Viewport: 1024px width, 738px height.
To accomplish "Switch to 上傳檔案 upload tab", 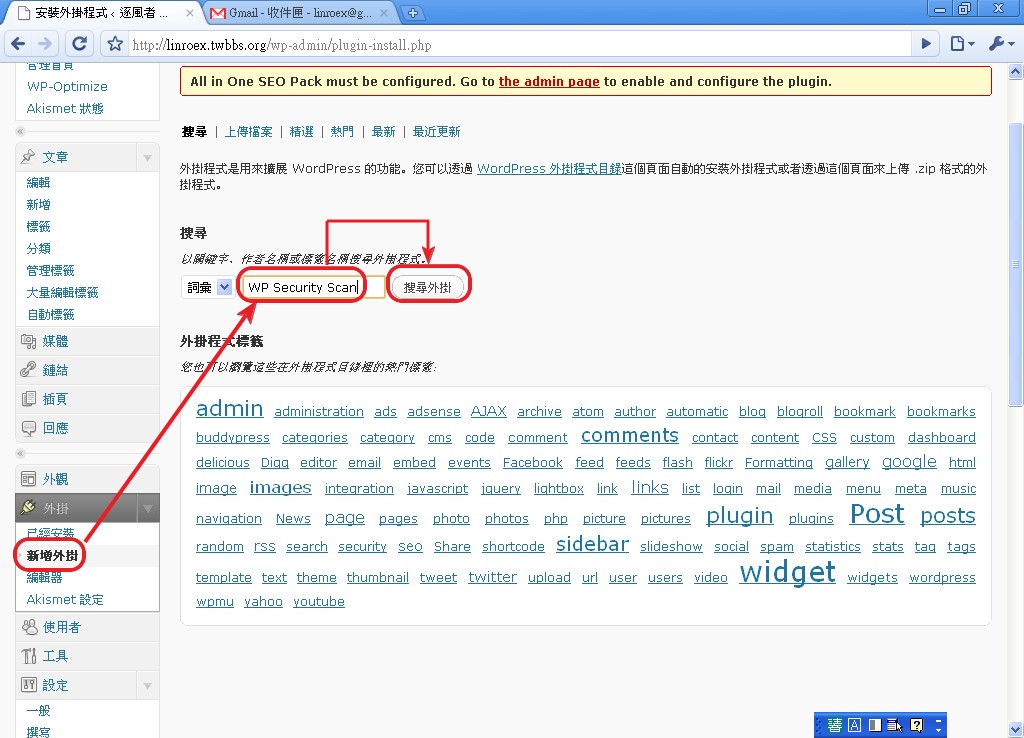I will tap(248, 131).
